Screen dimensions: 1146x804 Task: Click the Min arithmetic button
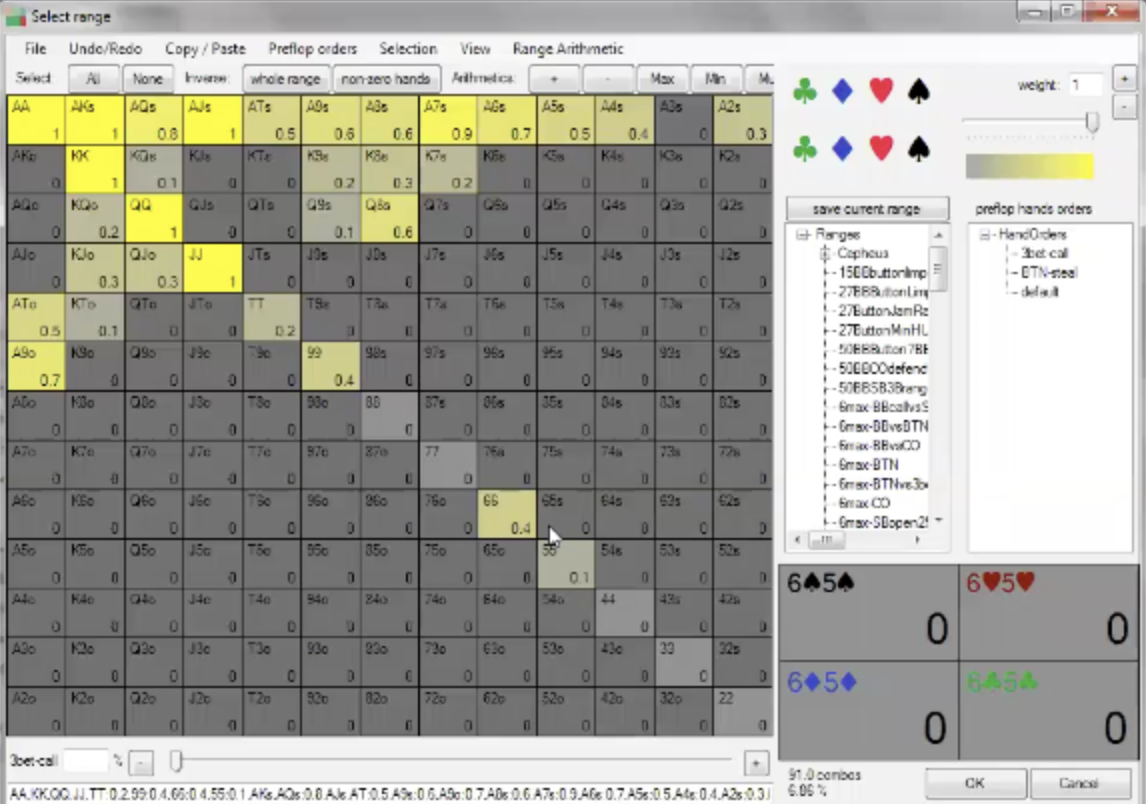tap(716, 78)
